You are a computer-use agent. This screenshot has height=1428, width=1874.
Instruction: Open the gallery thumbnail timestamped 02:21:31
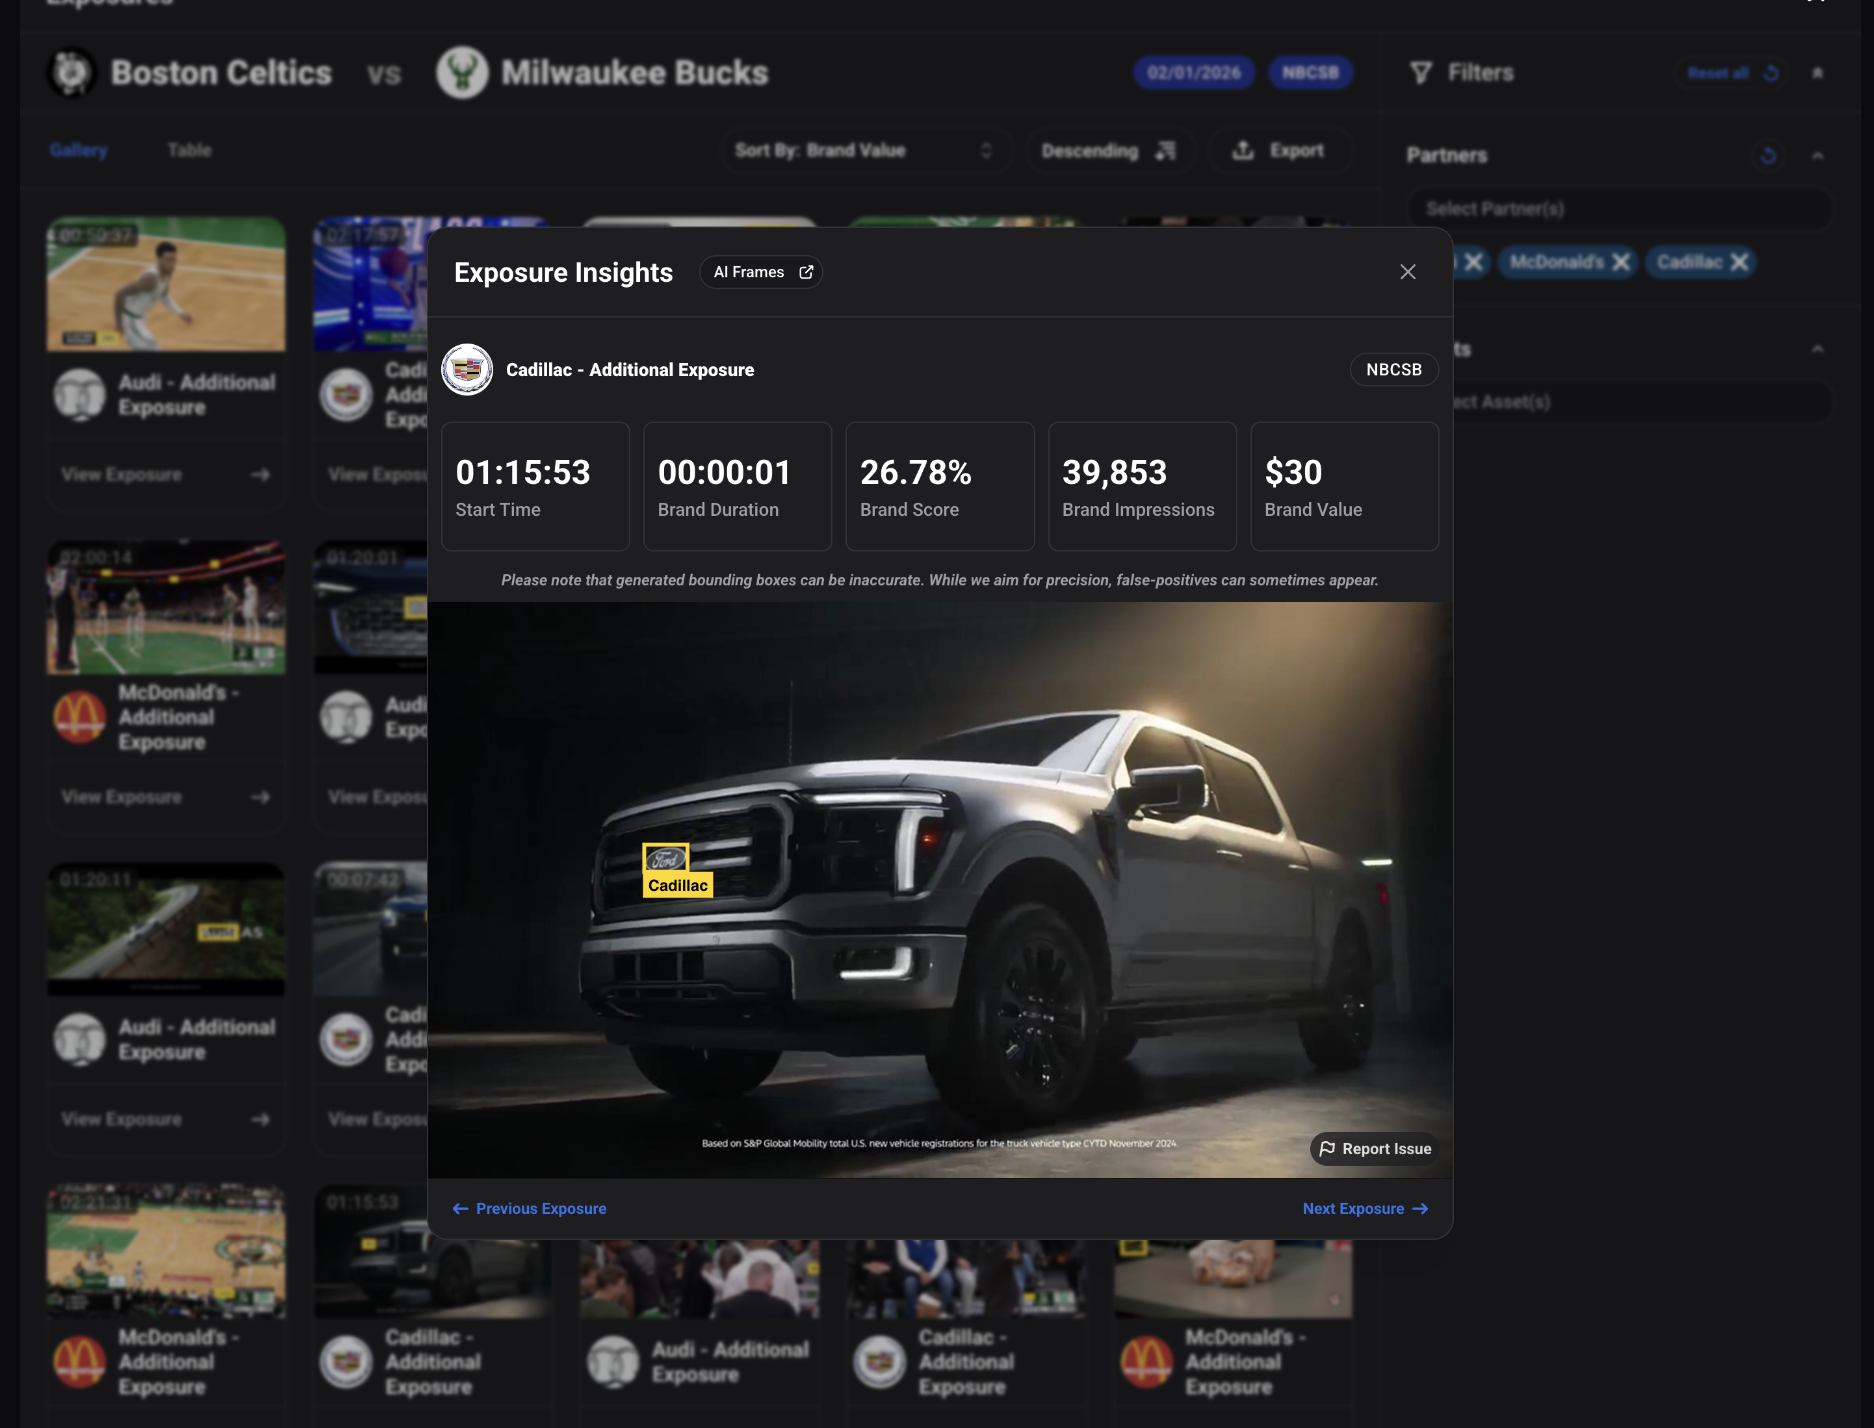pos(166,1252)
